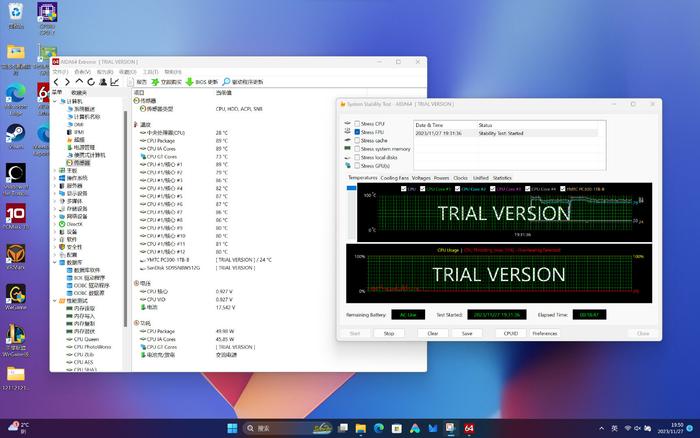Go back using AIDA64 back arrow
The width and height of the screenshot is (700, 438).
click(56, 82)
